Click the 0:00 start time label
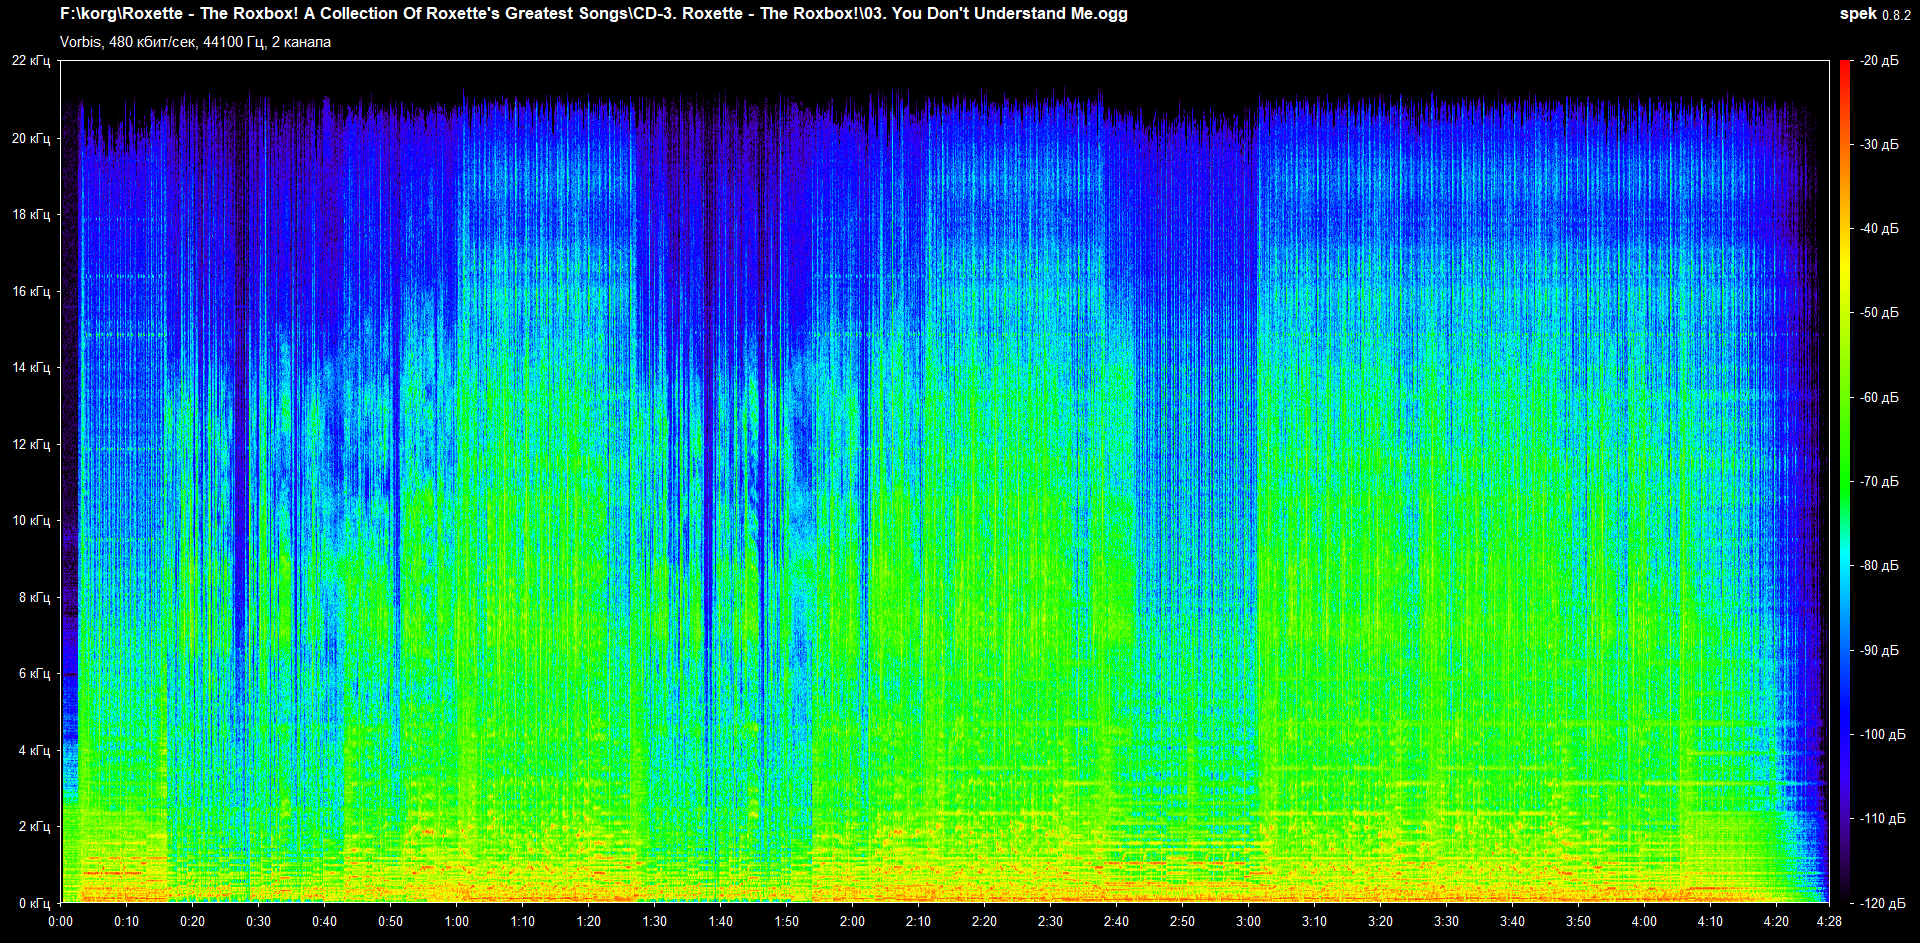 (60, 921)
